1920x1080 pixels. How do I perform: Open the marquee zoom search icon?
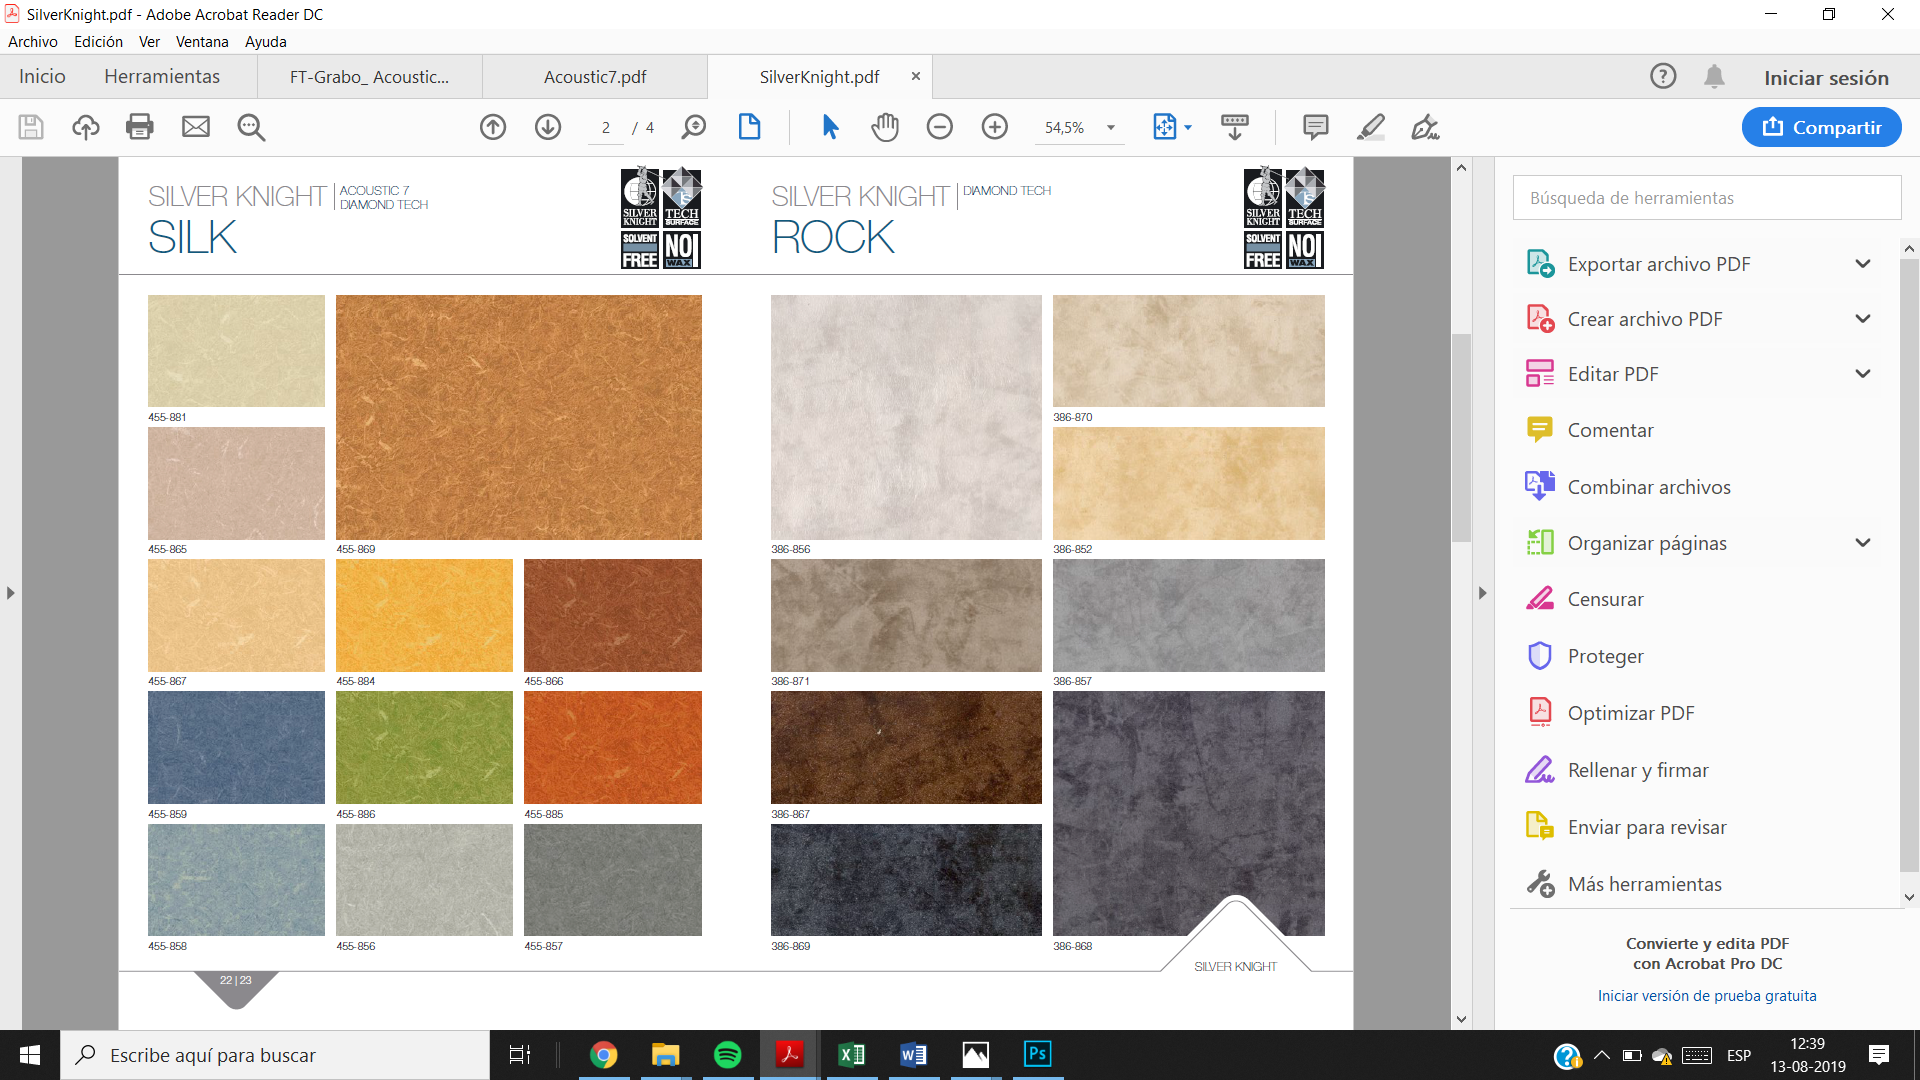point(694,127)
